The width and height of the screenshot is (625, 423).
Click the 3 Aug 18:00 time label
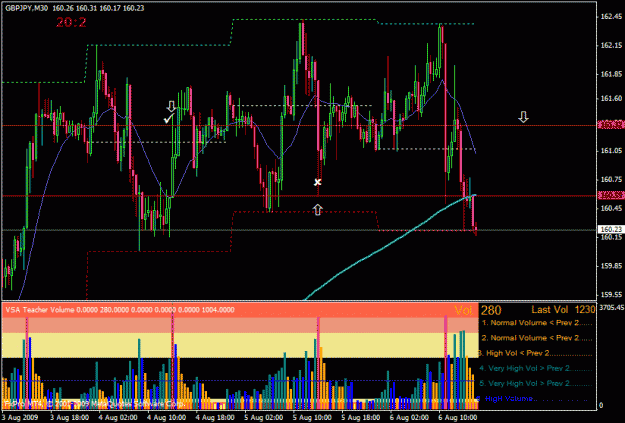pyautogui.click(x=69, y=417)
